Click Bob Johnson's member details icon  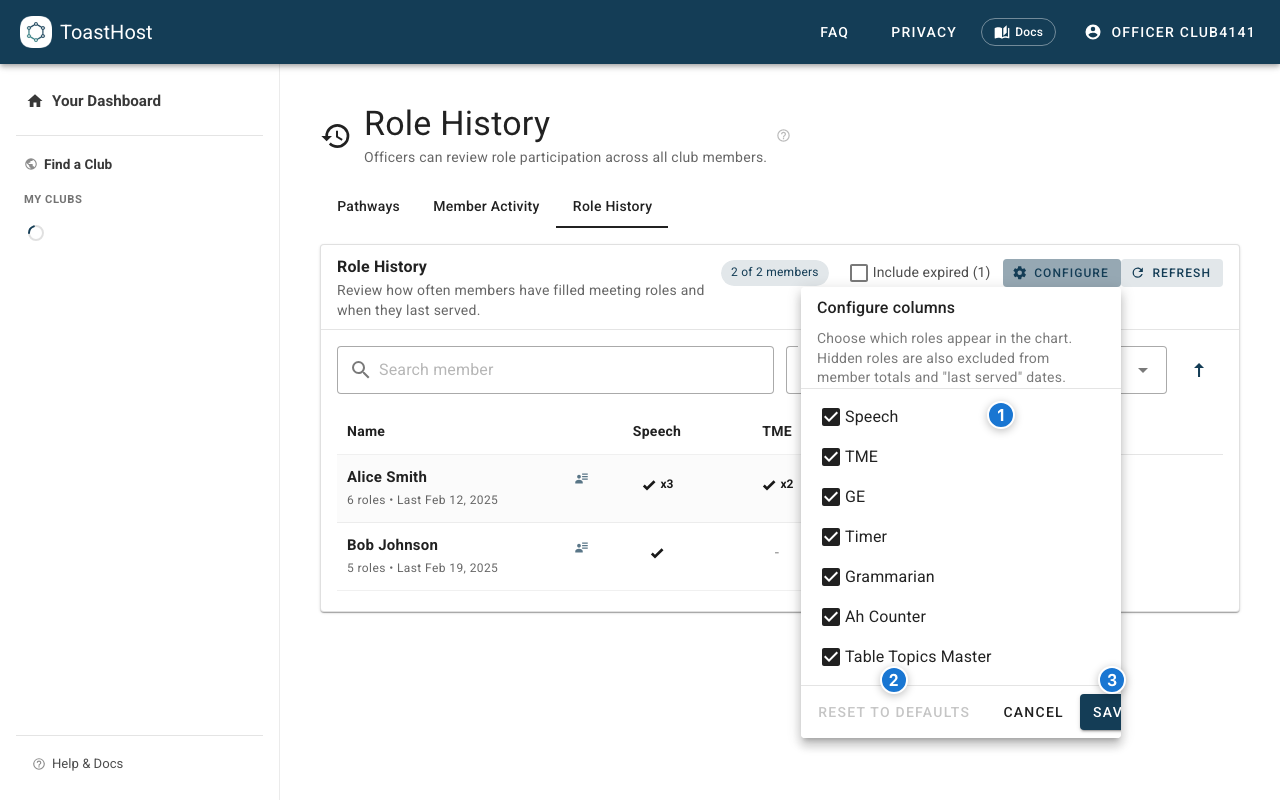pos(581,547)
